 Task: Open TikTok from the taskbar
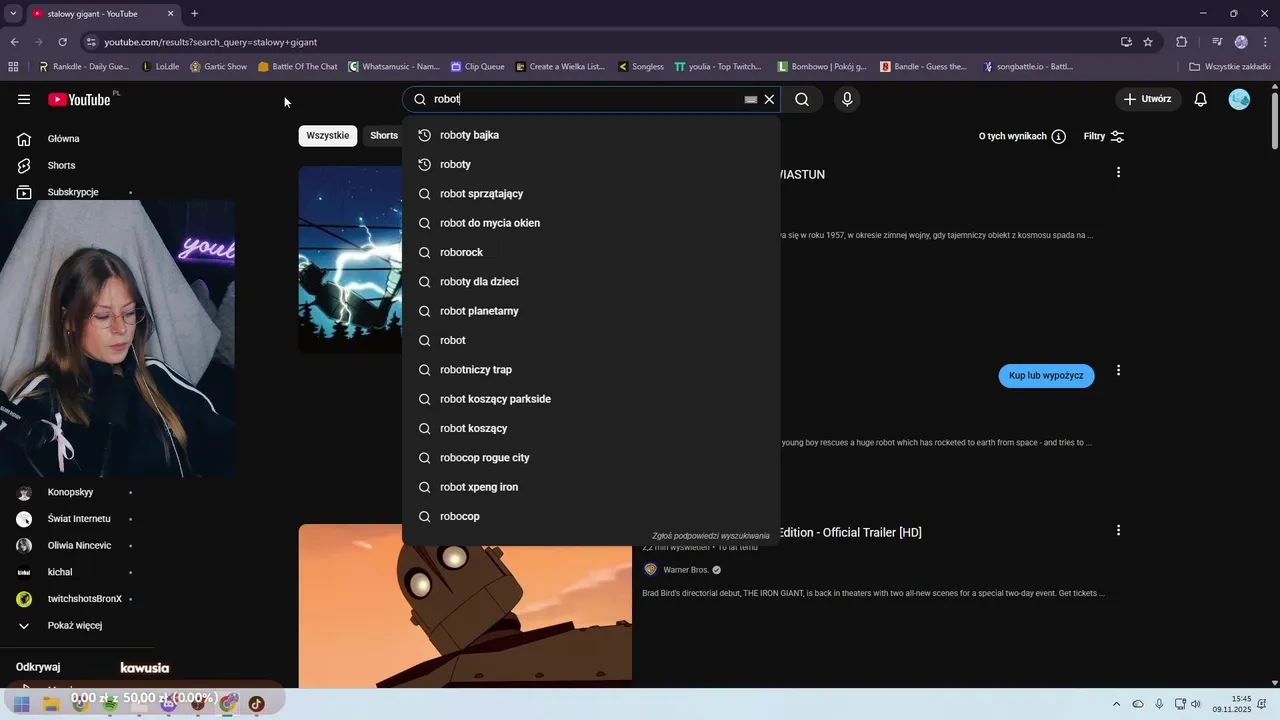pos(256,704)
